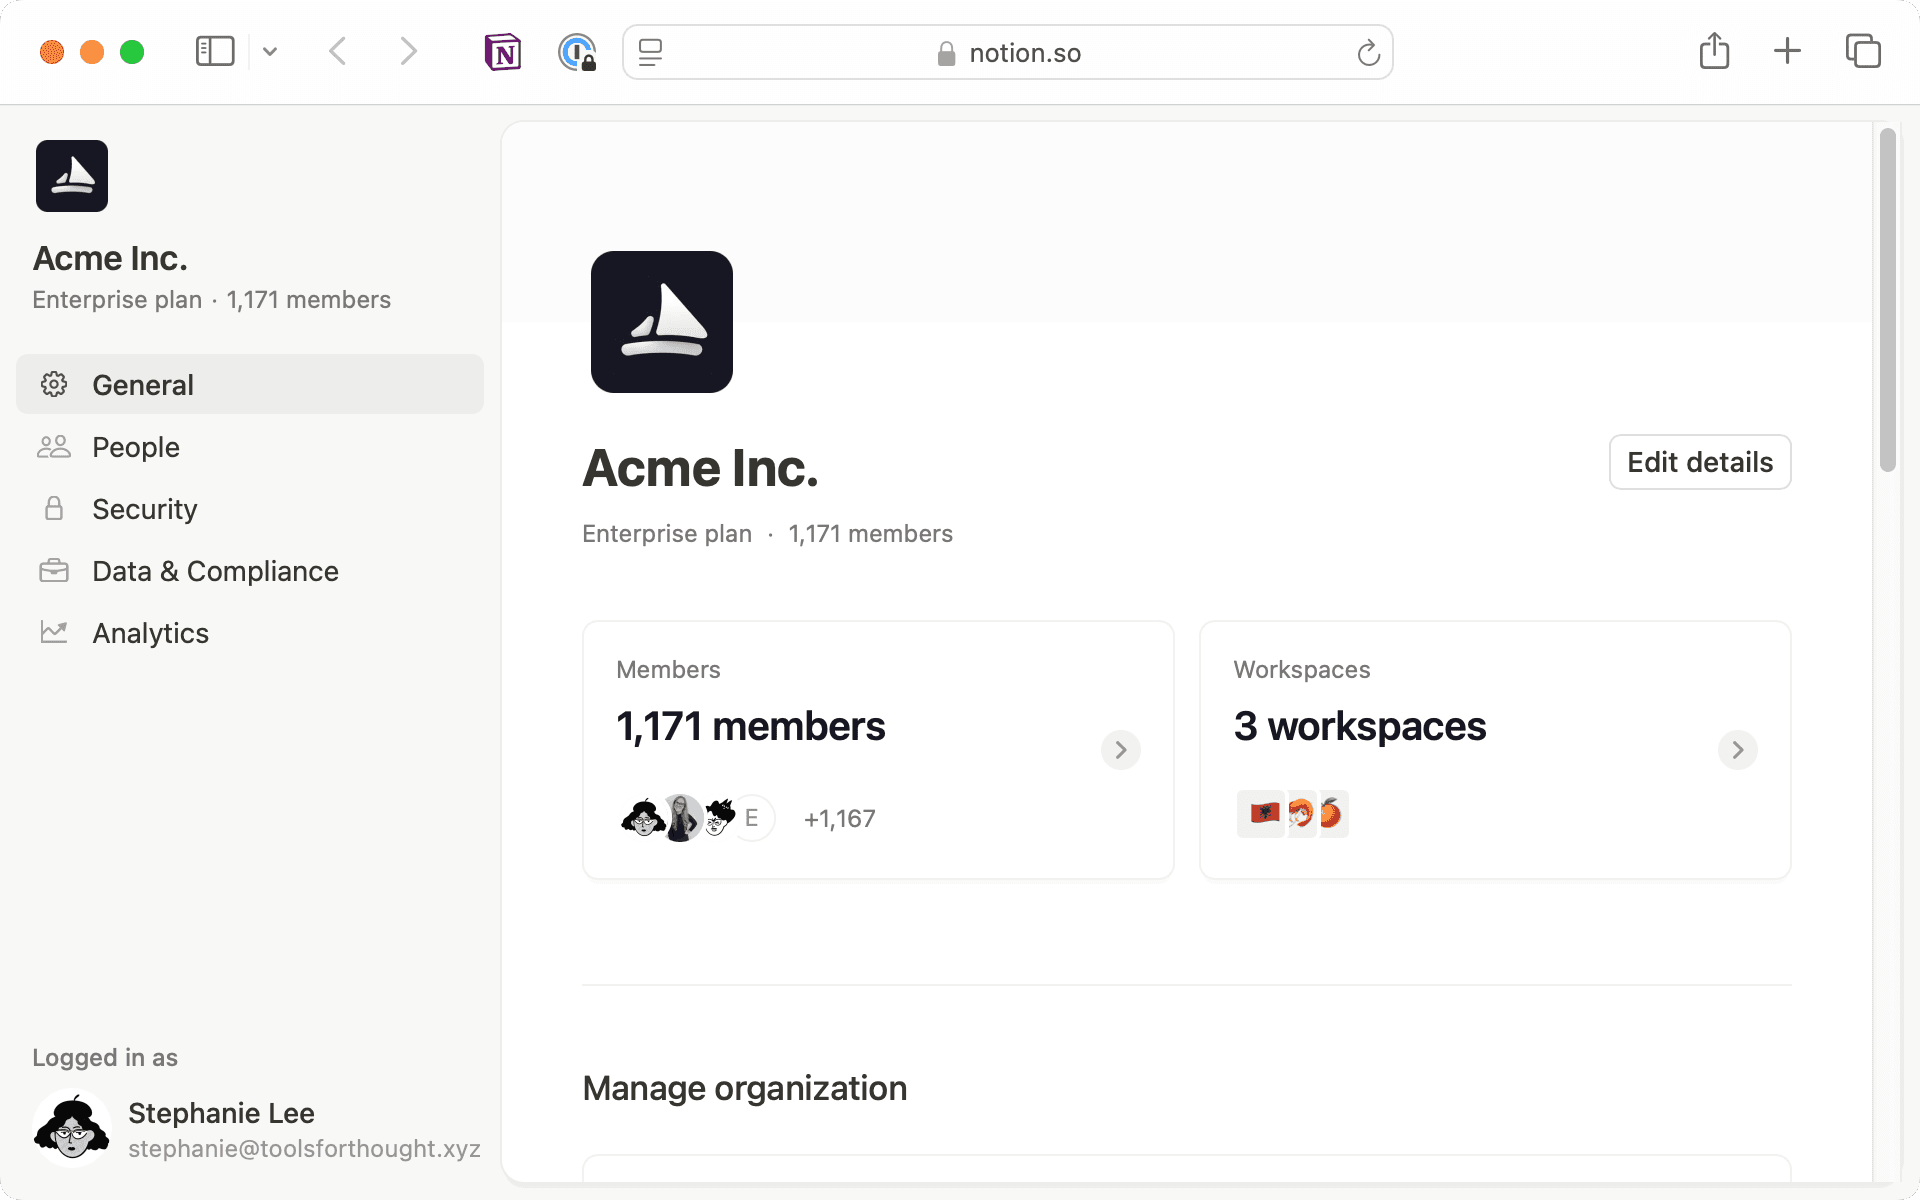Screen dimensions: 1920x1200
Task: Click Stephanie Lee's profile avatar
Action: pos(71,1126)
